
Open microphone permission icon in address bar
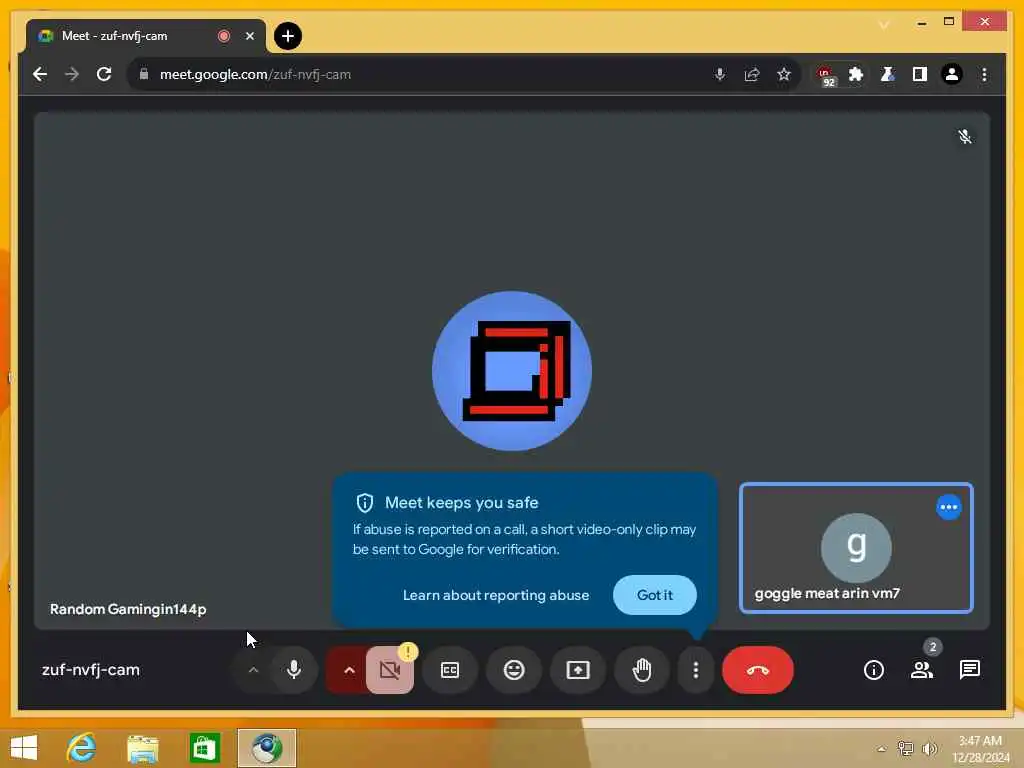point(720,74)
